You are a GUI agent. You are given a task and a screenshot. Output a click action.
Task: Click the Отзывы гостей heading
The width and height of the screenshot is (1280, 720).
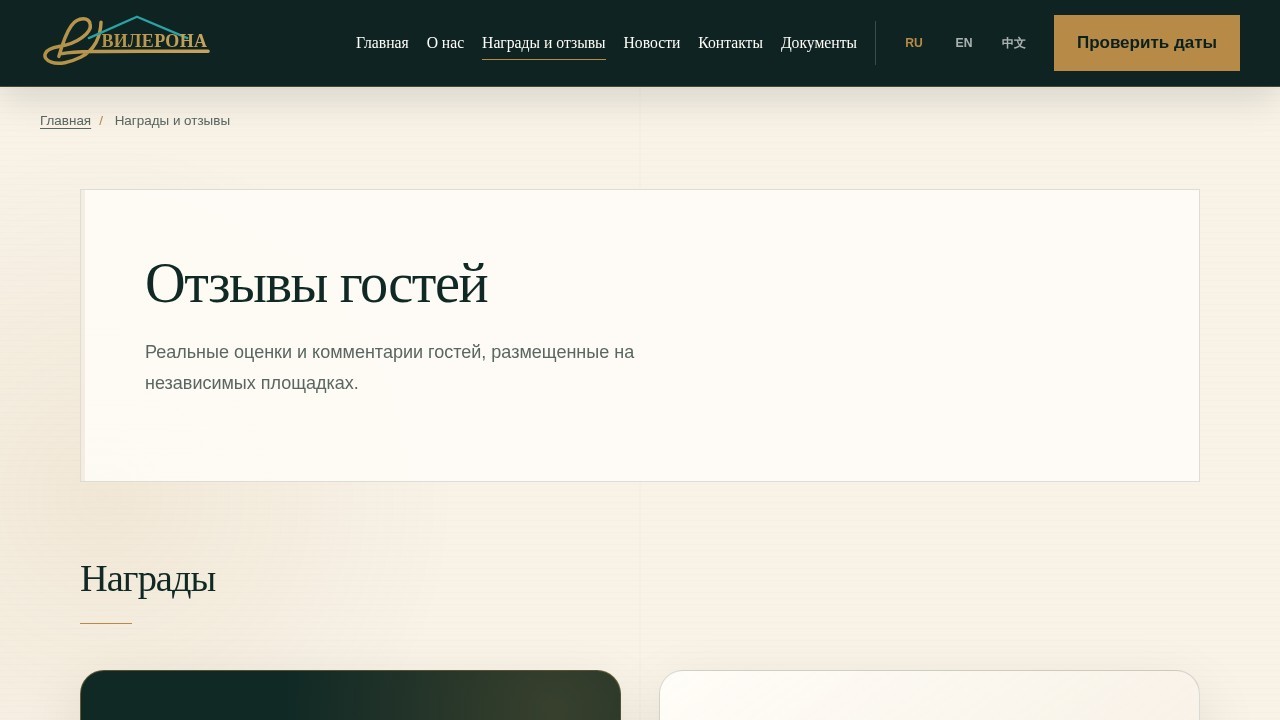tap(316, 283)
